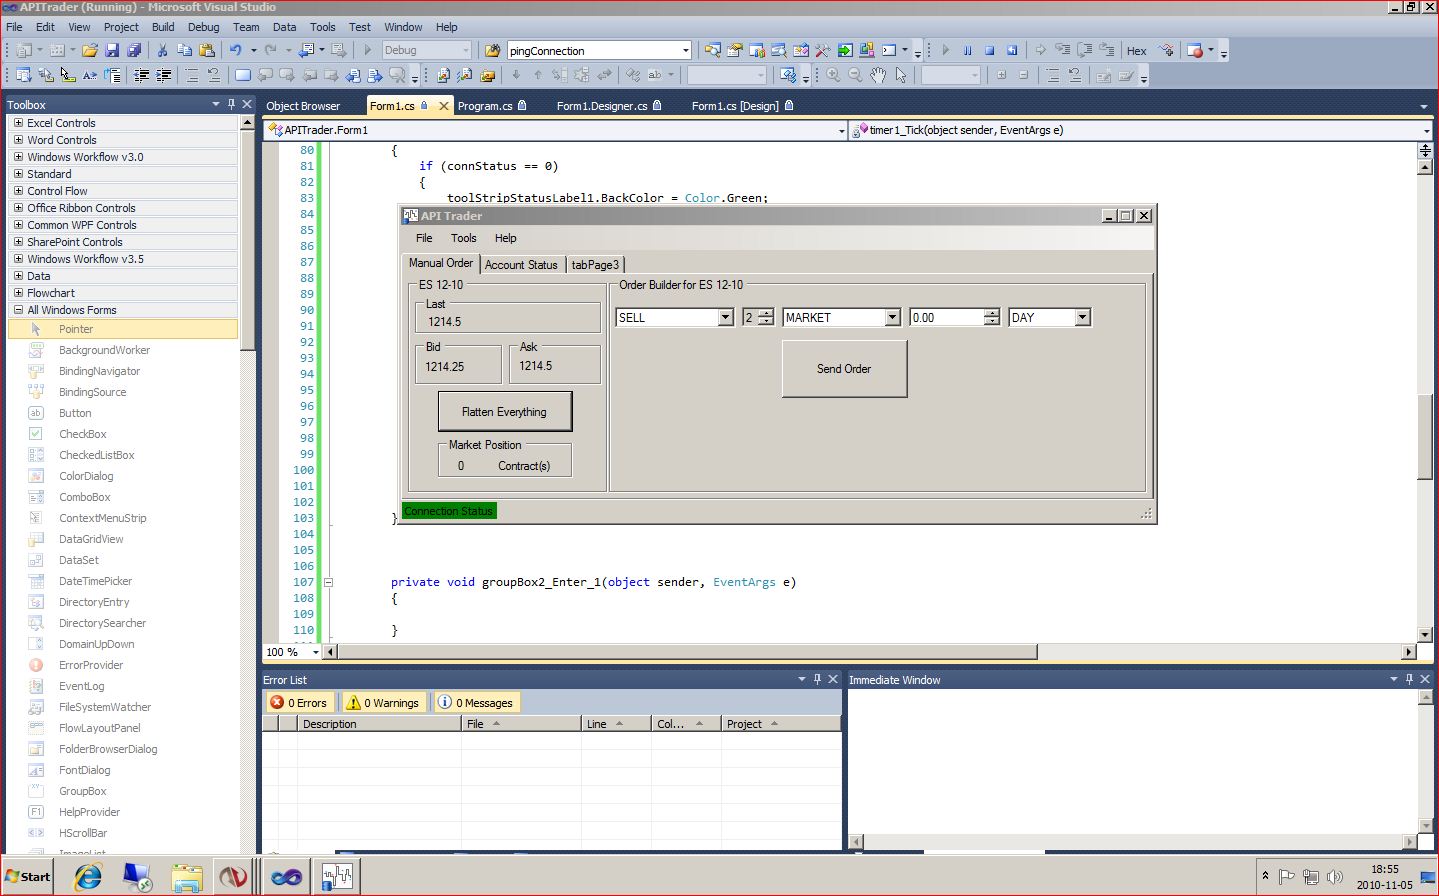Toggle the 0 Messages filter button
Viewport: 1439px width, 896px height.
pos(476,702)
